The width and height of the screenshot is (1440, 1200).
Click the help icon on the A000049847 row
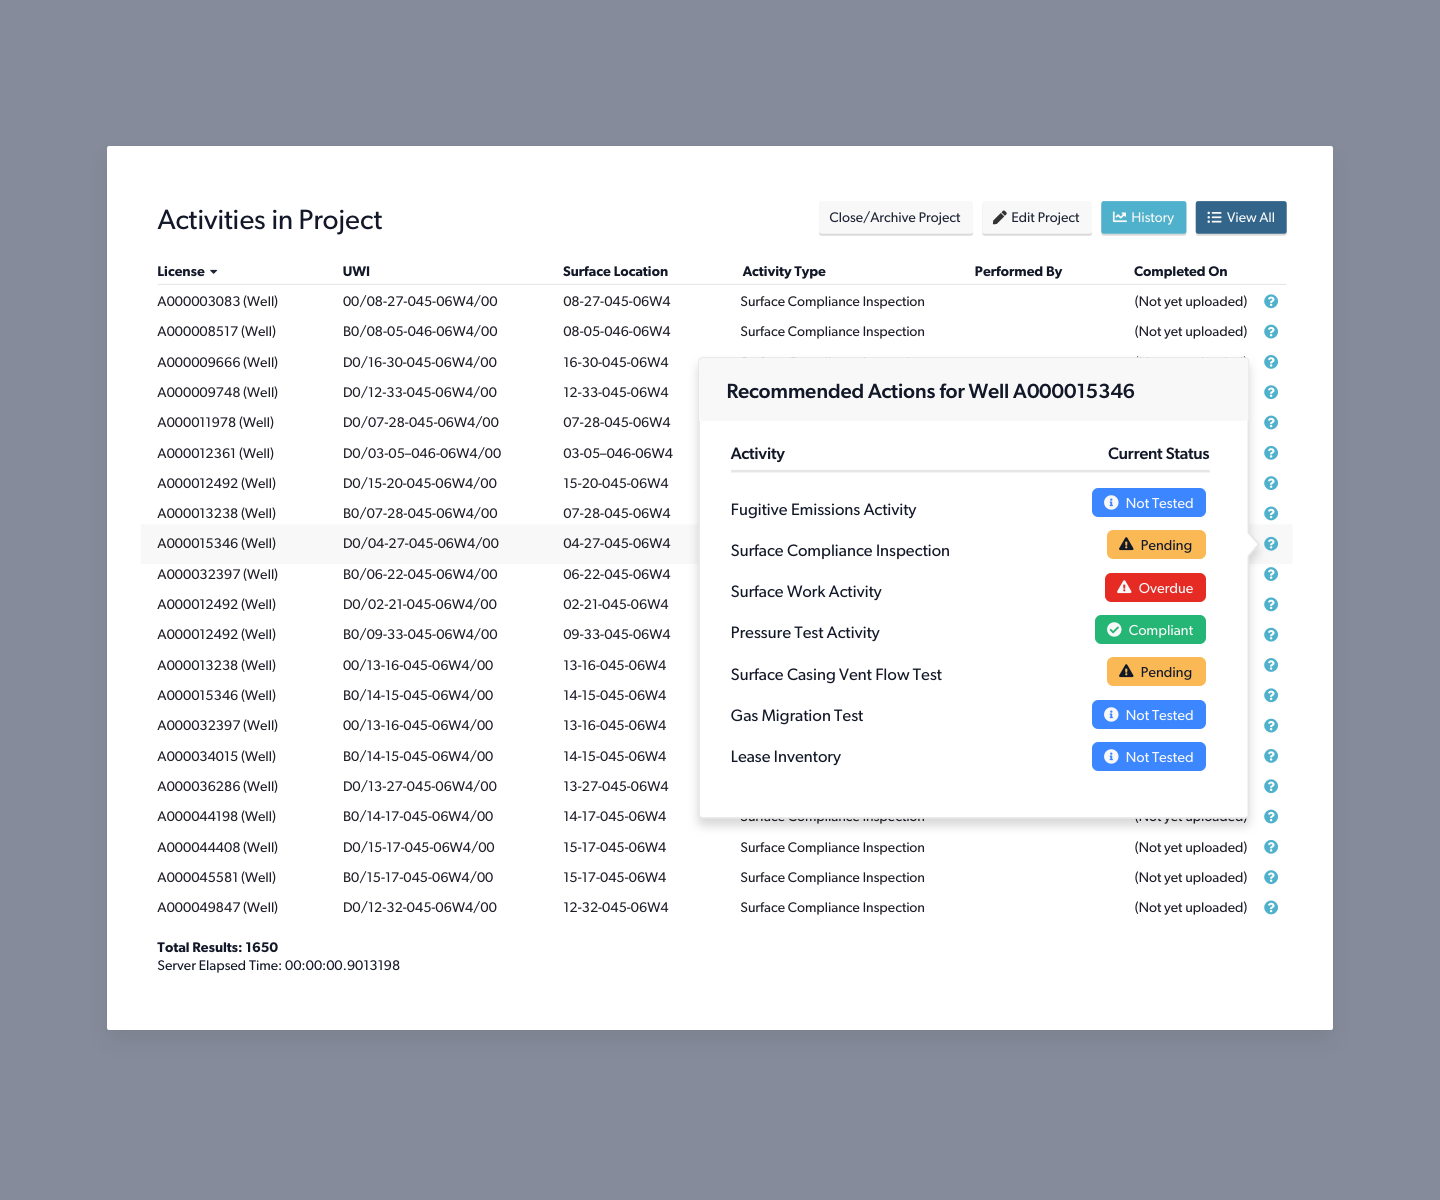(1270, 907)
